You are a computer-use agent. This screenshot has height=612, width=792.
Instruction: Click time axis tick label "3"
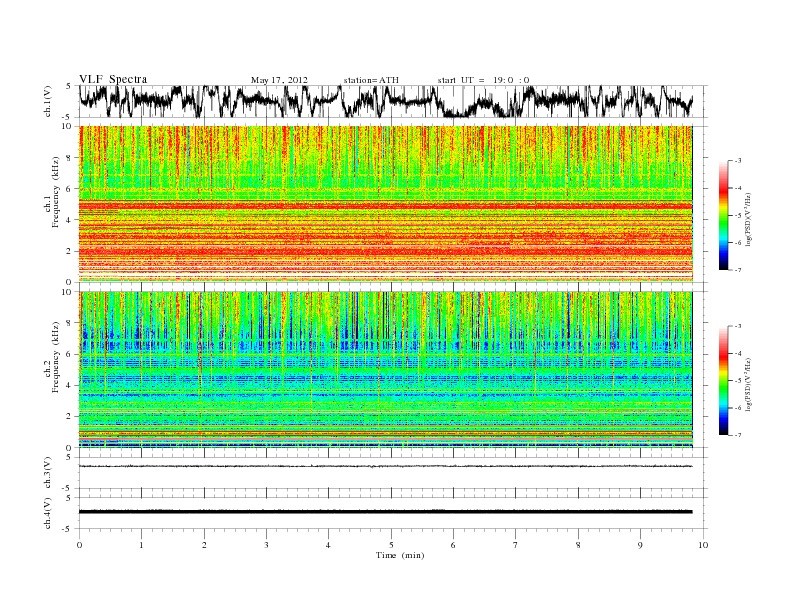tap(267, 545)
